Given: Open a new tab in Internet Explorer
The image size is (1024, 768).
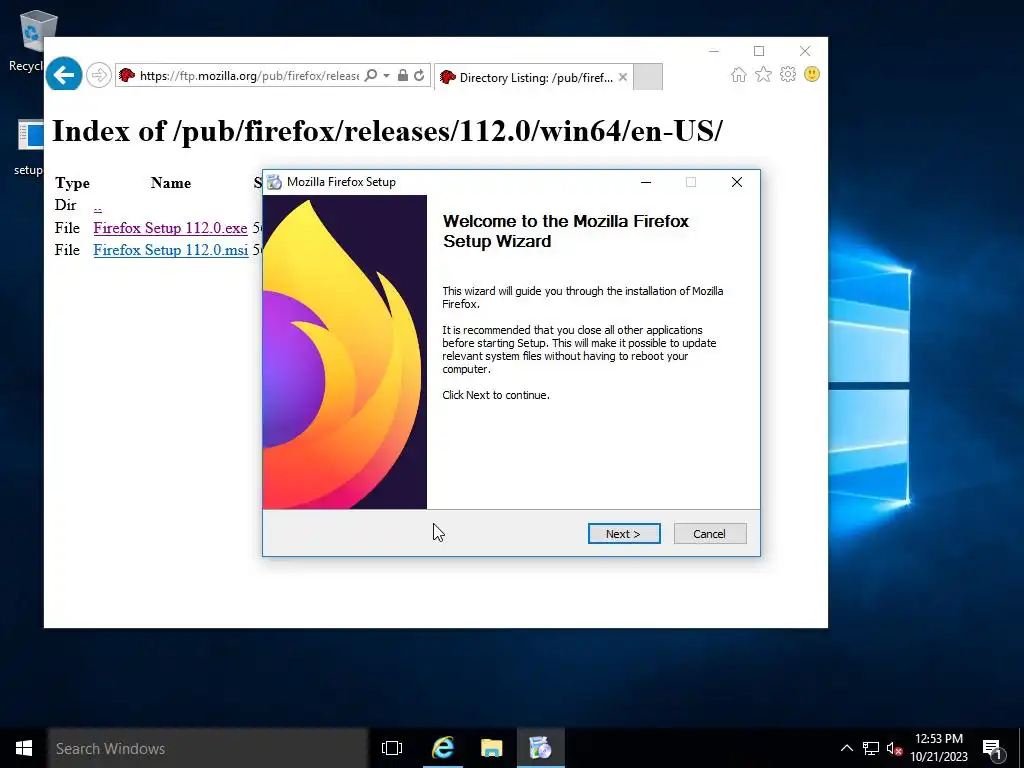Looking at the screenshot, I should pos(648,77).
